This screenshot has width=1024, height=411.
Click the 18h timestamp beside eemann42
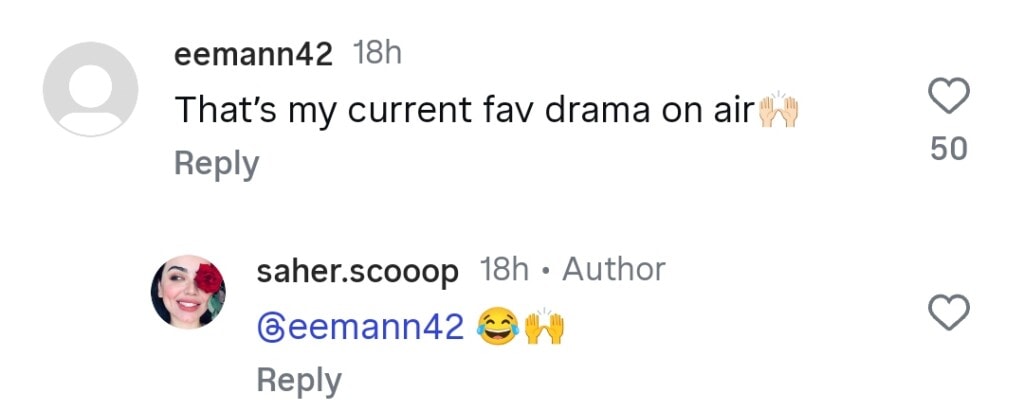point(377,54)
